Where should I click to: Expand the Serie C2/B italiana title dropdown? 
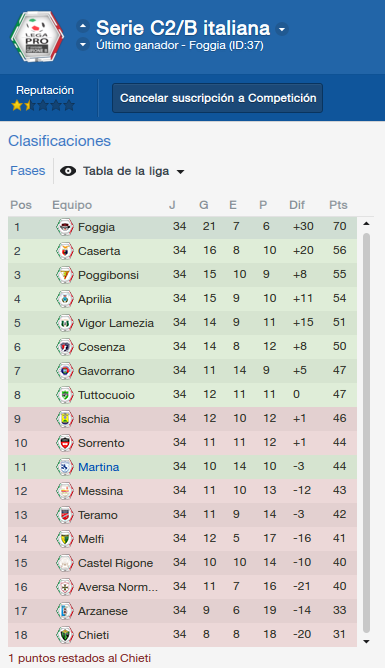282,29
